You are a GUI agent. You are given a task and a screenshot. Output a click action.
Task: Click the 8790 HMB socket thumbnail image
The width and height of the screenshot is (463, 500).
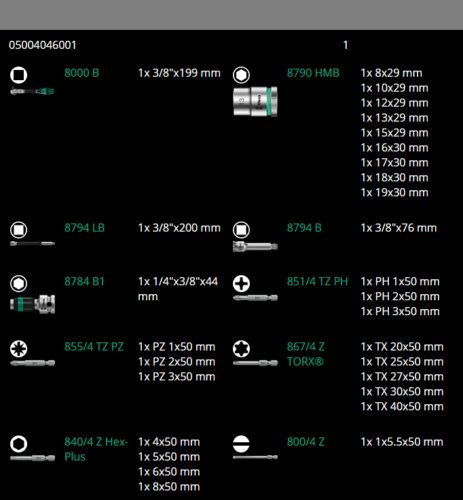click(255, 102)
